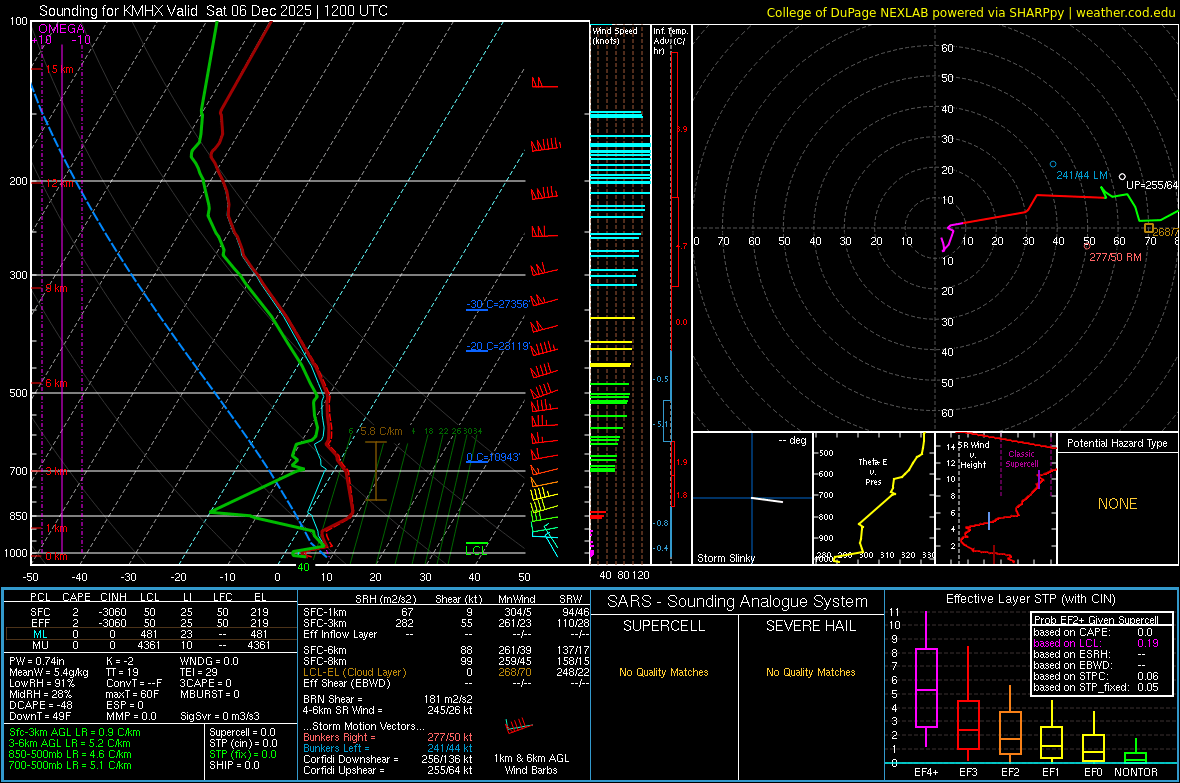The height and width of the screenshot is (783, 1180).
Task: Click the BRN Shear = 181 m2/s2 line
Action: point(388,699)
